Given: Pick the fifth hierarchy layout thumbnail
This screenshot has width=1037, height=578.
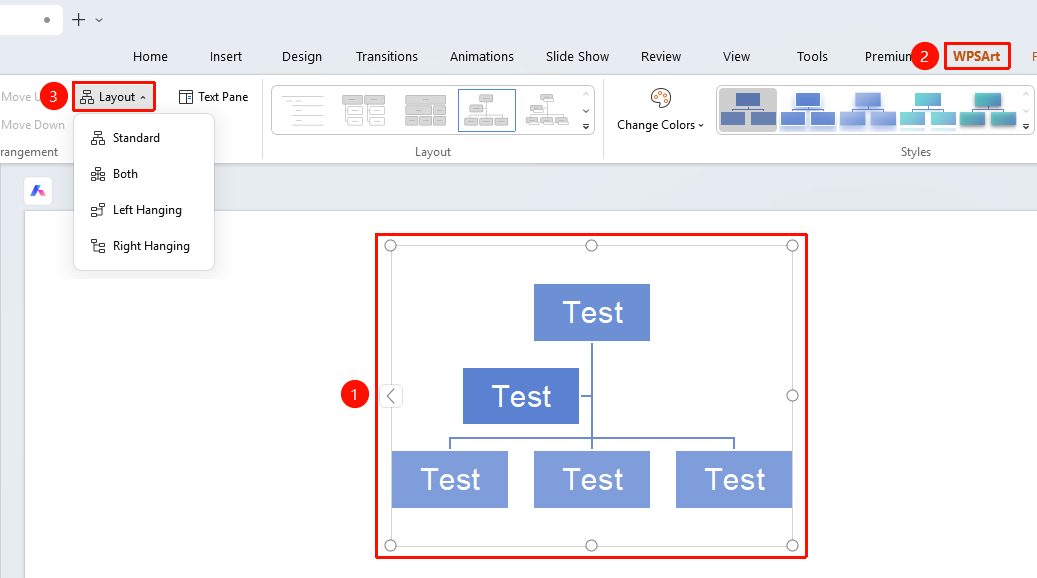Looking at the screenshot, I should [x=547, y=110].
